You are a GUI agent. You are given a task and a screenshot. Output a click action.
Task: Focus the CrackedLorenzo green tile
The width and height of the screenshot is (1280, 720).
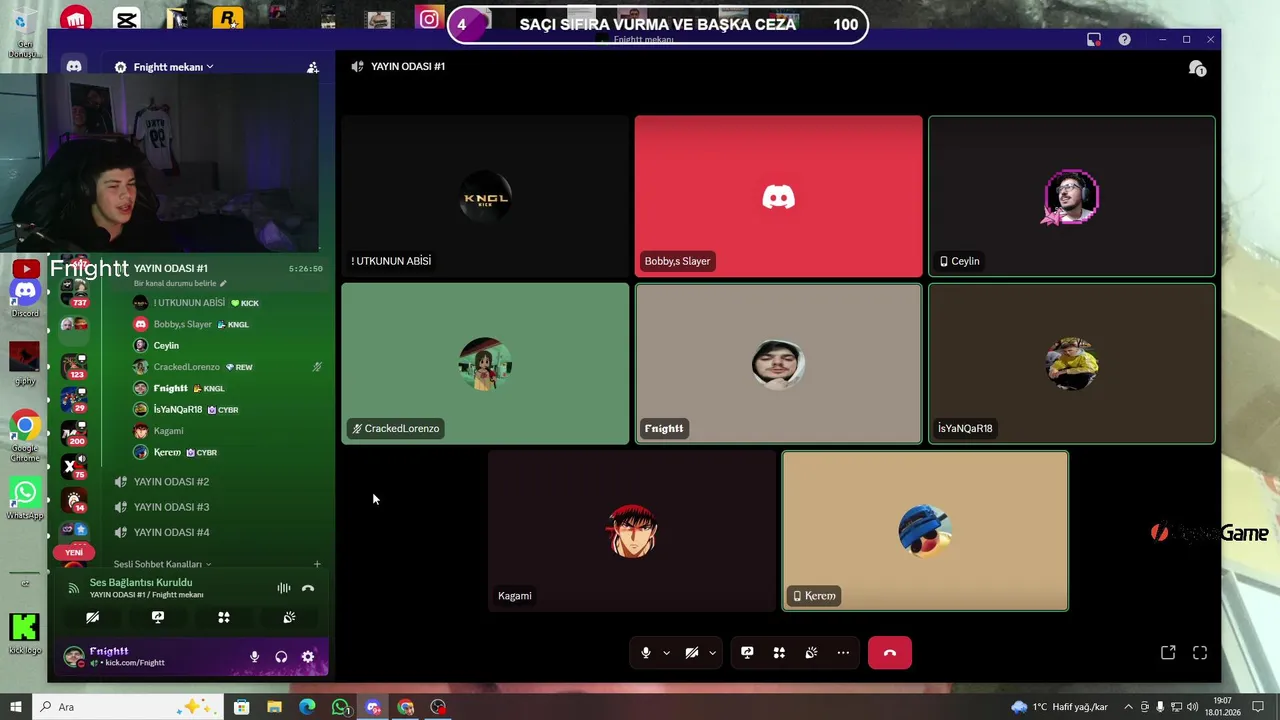485,364
